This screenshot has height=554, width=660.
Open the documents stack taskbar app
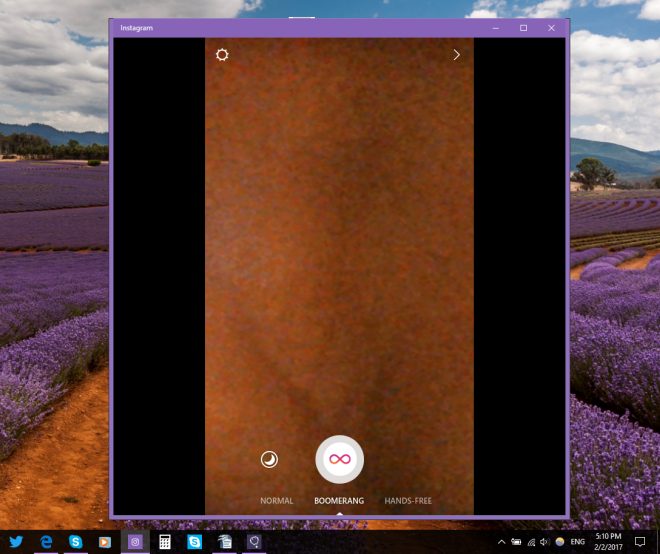pos(225,542)
